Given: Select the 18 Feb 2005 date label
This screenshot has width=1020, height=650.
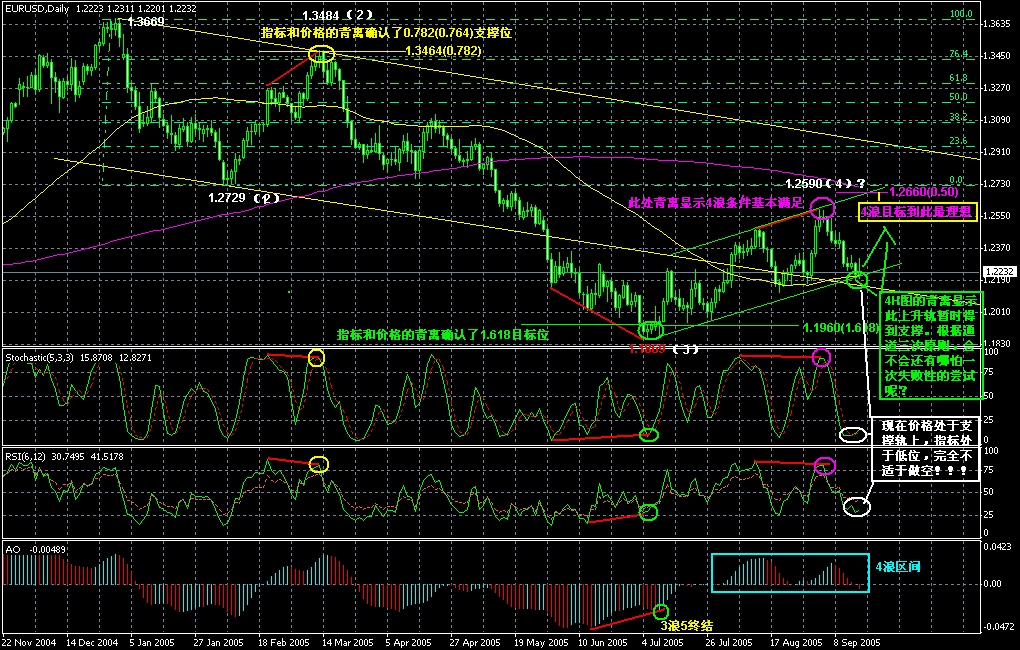Looking at the screenshot, I should (284, 643).
